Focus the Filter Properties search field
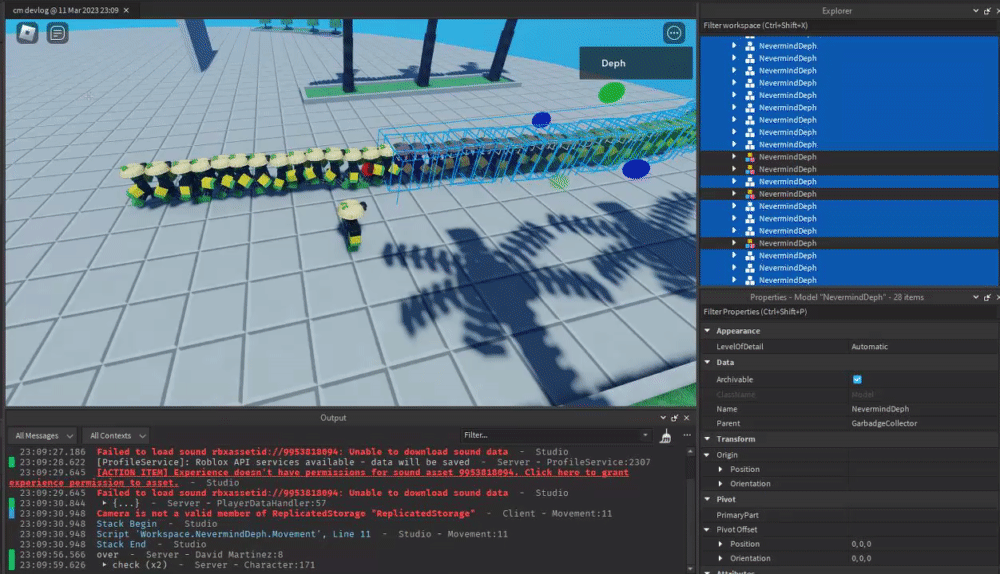 [x=848, y=312]
